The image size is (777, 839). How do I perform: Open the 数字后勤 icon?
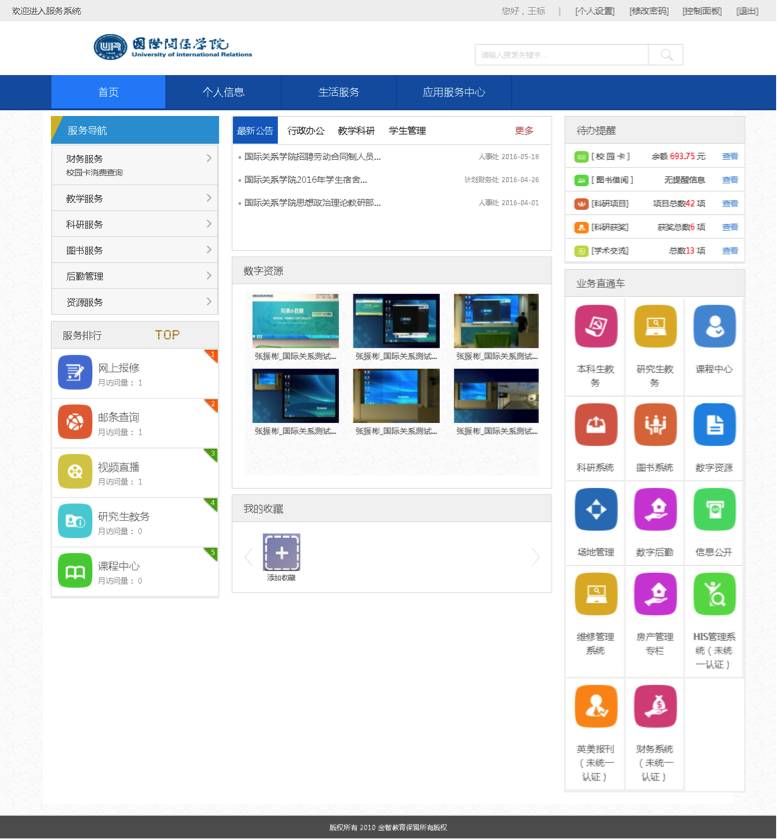tap(655, 509)
